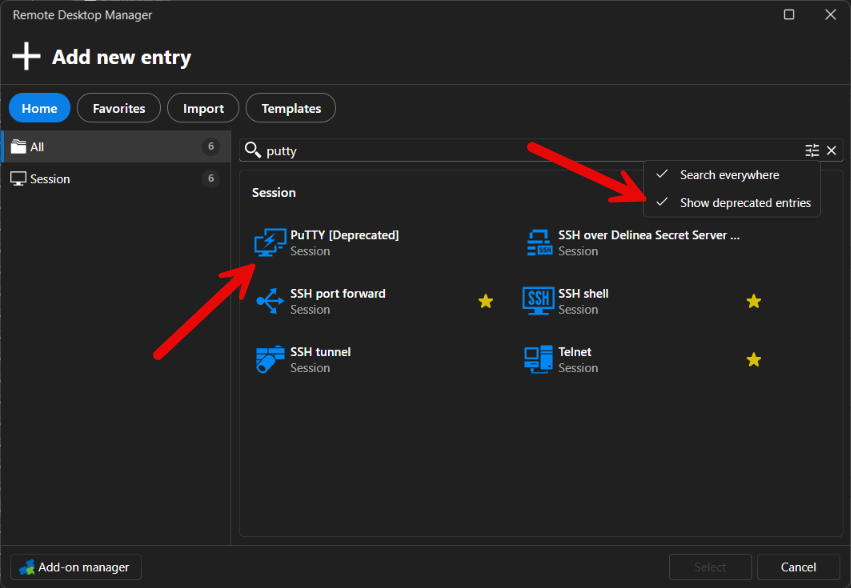Open search filter options icon
This screenshot has height=588, width=851.
[812, 150]
